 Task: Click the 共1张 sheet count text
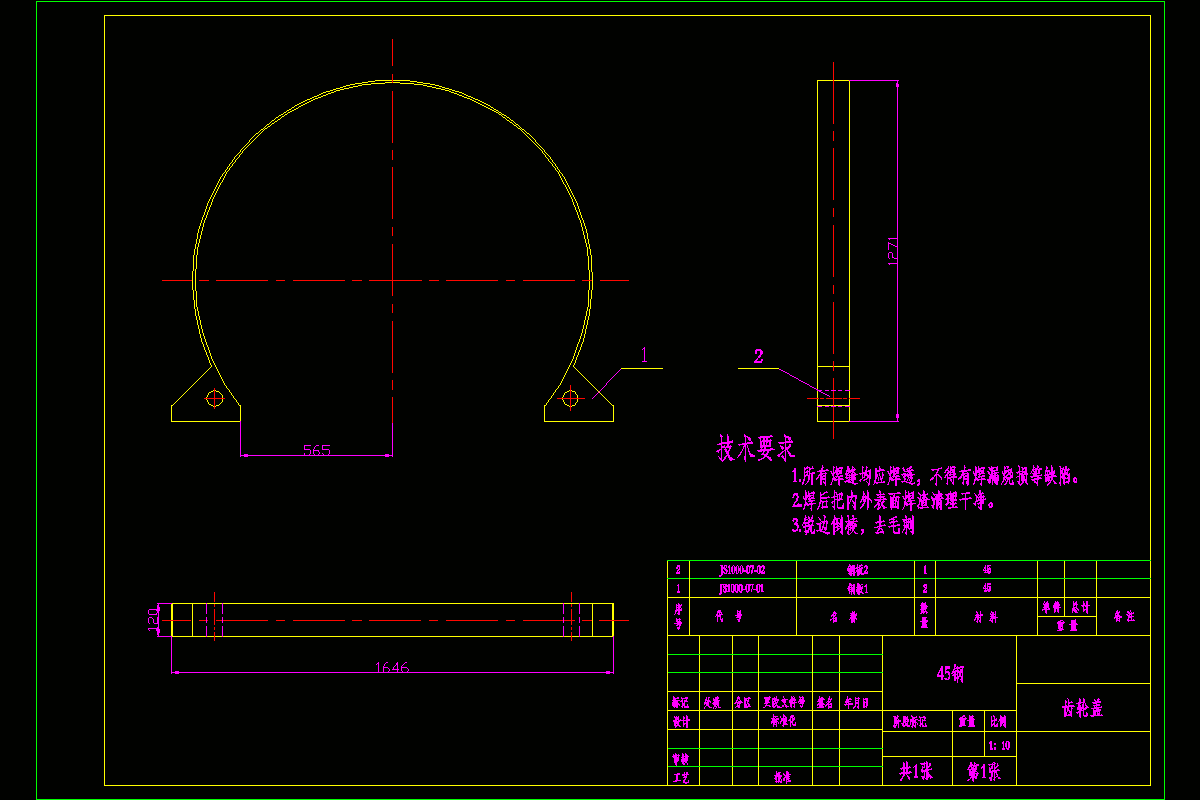click(916, 771)
